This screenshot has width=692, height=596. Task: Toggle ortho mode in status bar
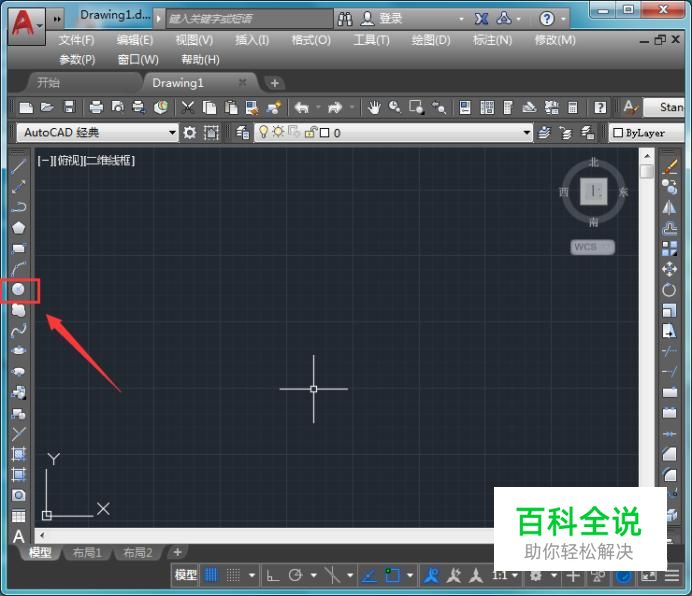[273, 575]
